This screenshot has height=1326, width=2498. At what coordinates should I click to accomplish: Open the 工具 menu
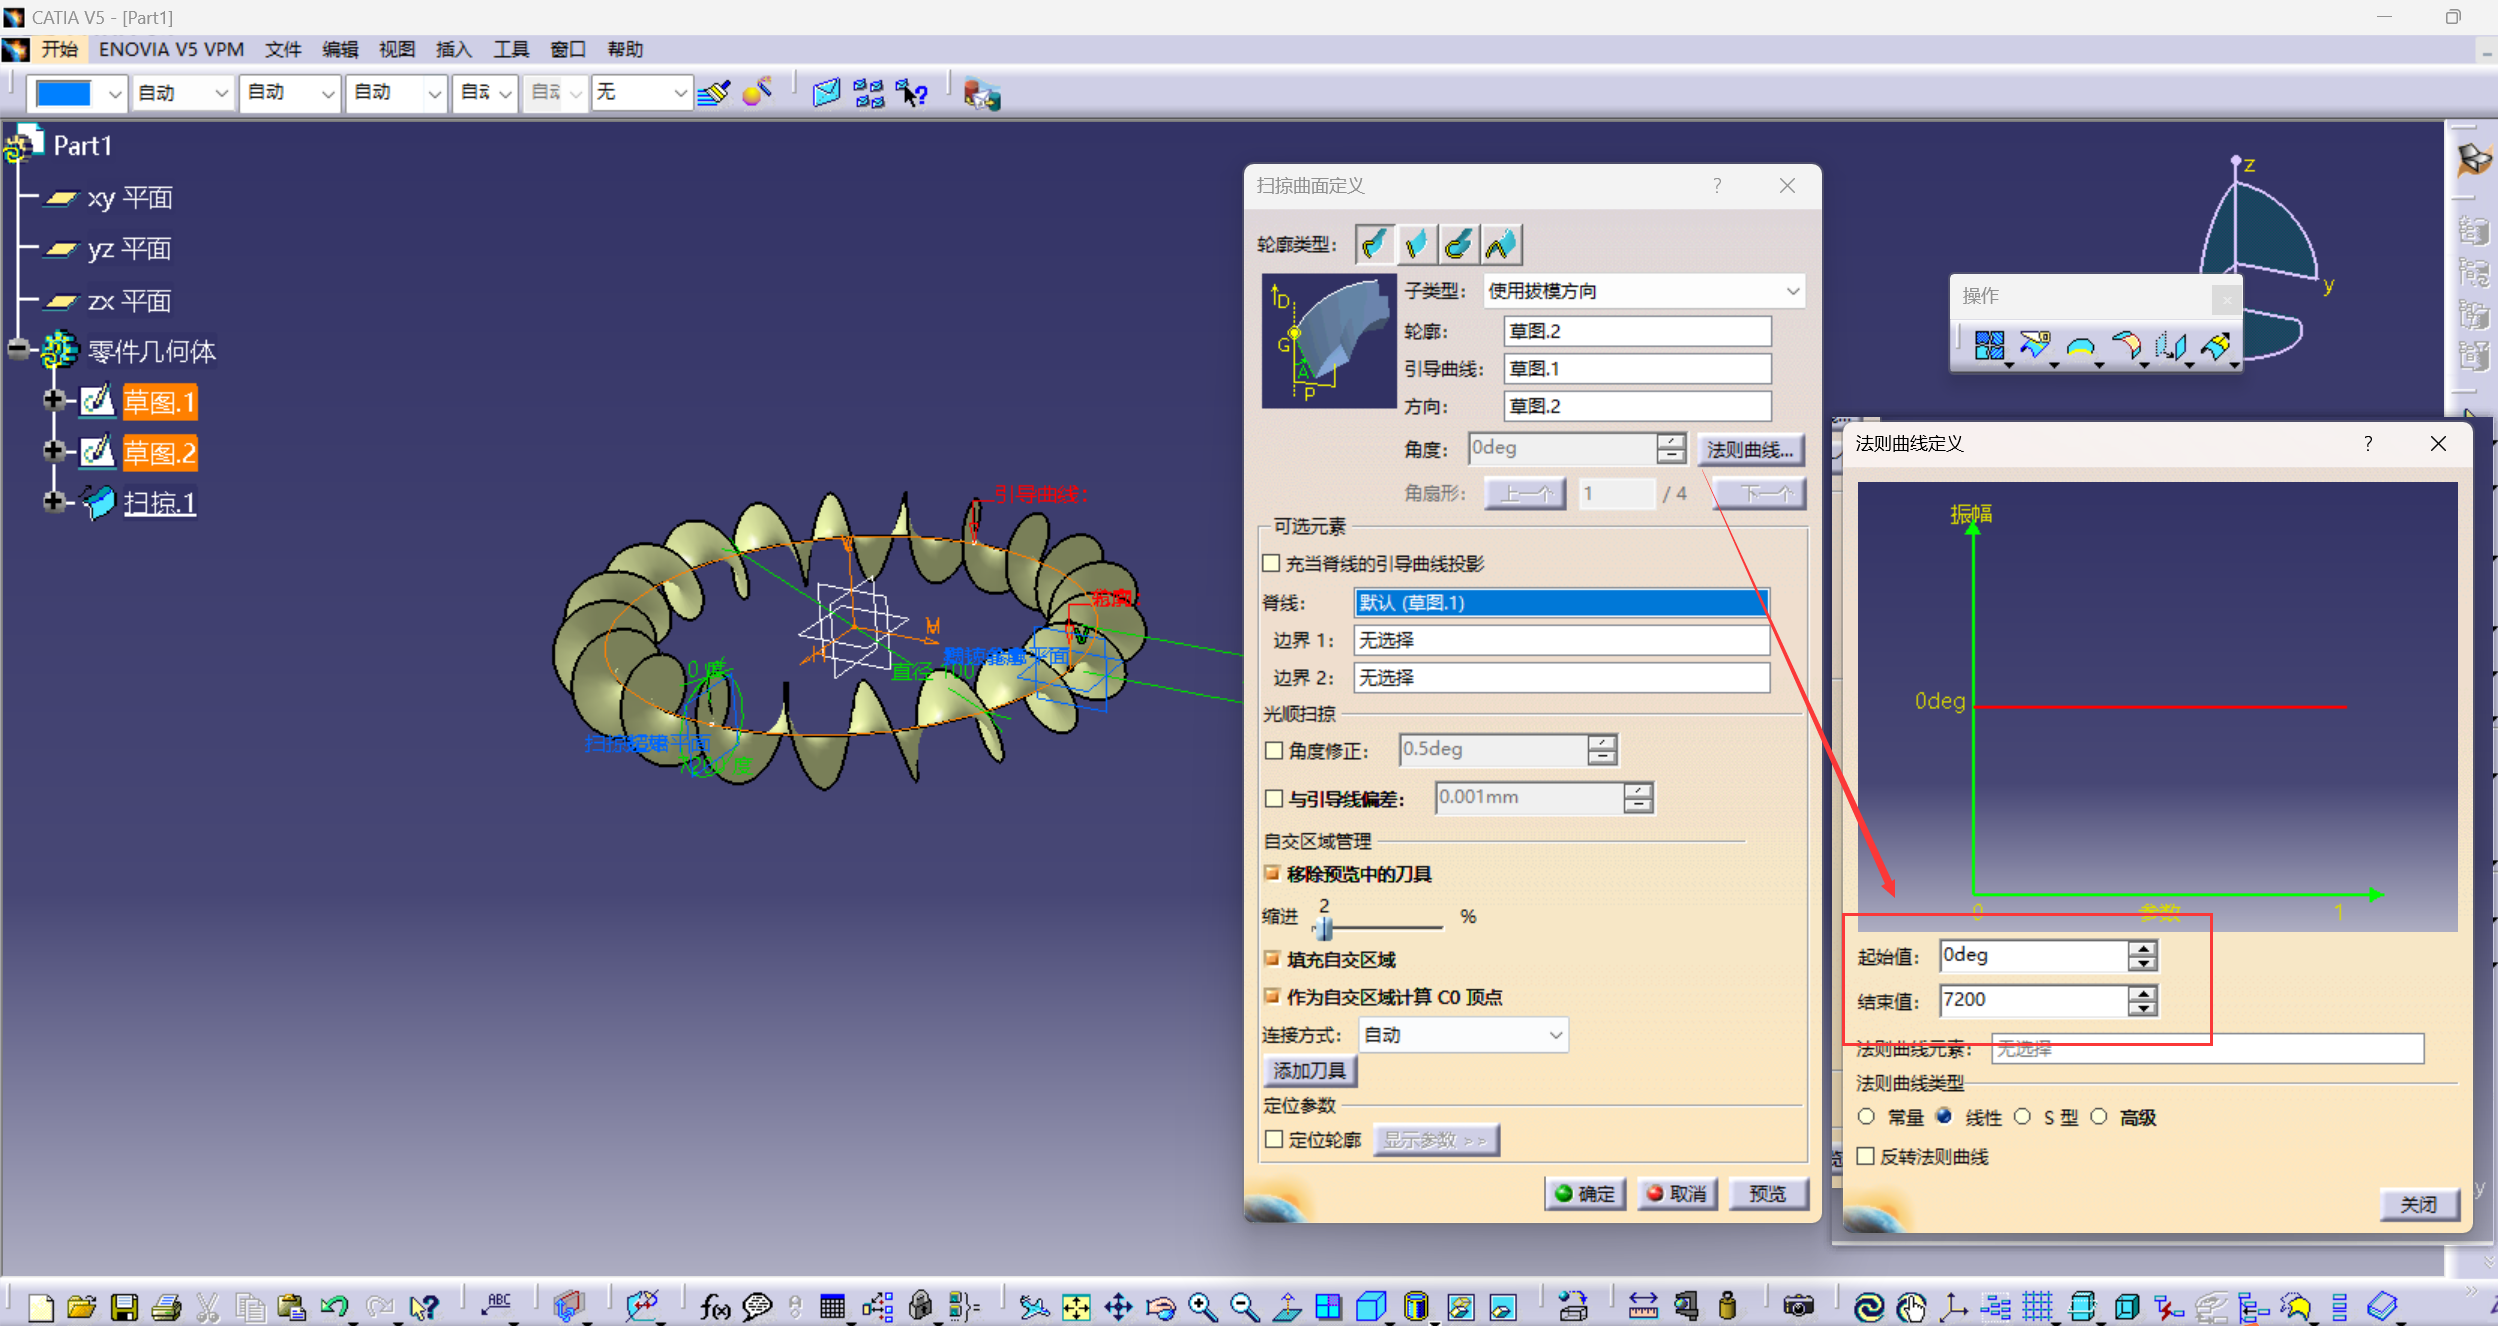(x=510, y=49)
